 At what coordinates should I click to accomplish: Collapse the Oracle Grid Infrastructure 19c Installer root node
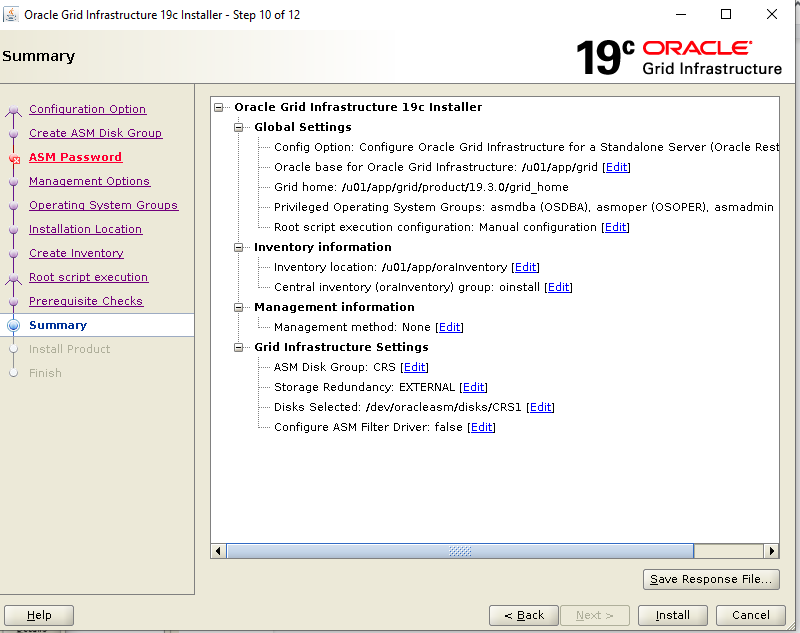pos(219,107)
